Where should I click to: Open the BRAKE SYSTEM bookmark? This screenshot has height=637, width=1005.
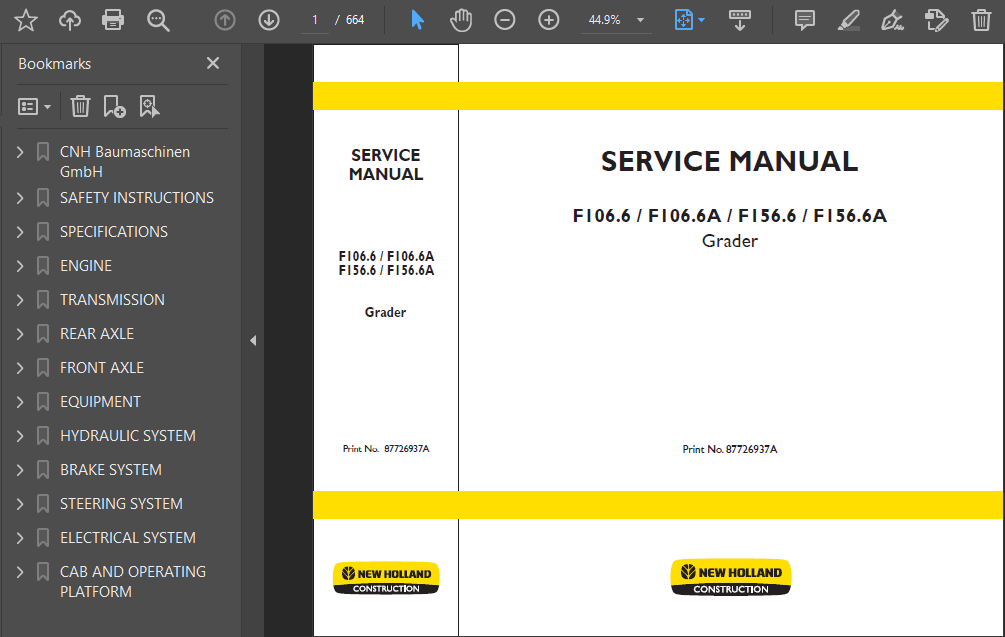point(111,470)
